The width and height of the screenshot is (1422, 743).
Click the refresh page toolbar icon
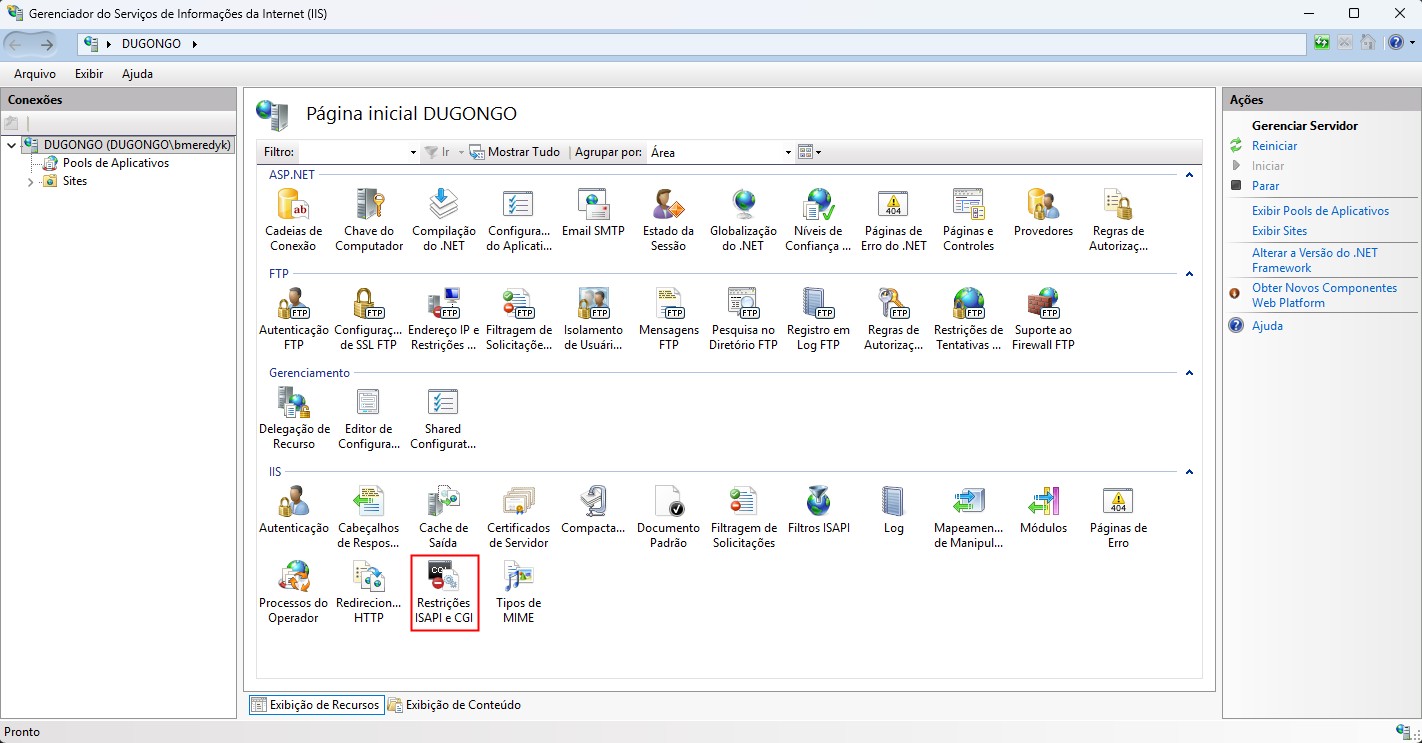[1323, 43]
